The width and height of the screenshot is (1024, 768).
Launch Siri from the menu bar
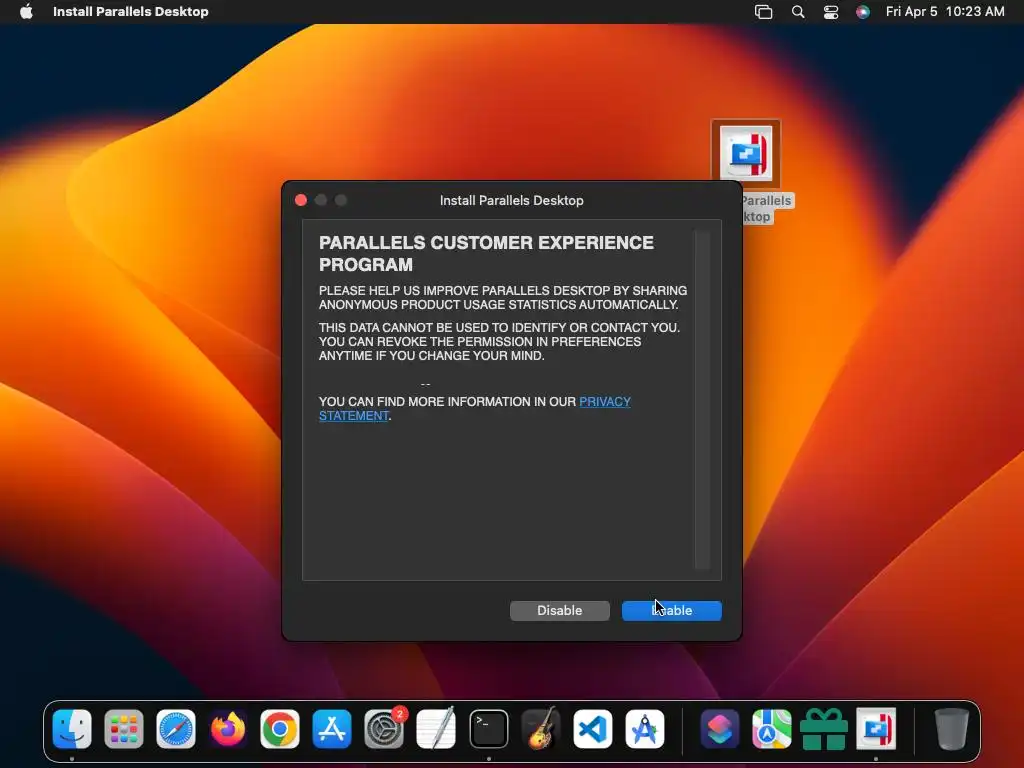863,12
